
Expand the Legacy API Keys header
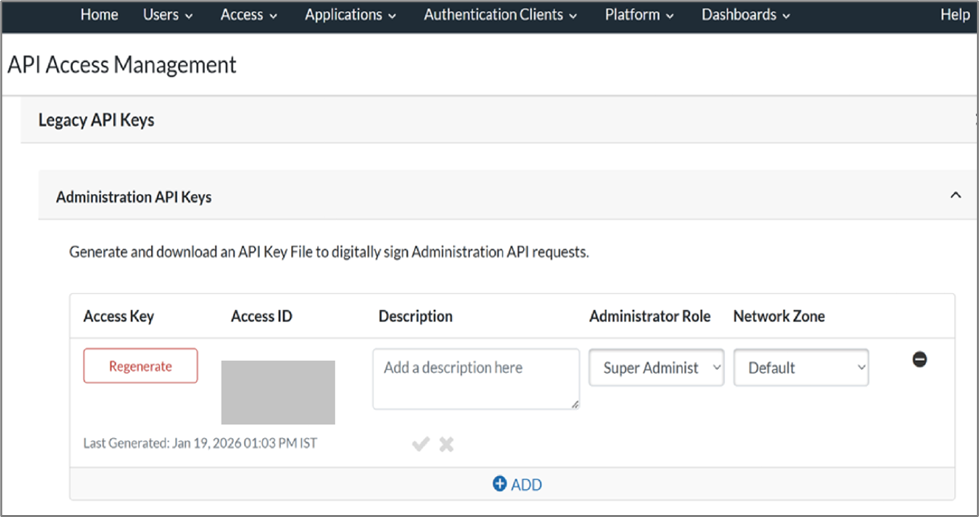tap(96, 120)
